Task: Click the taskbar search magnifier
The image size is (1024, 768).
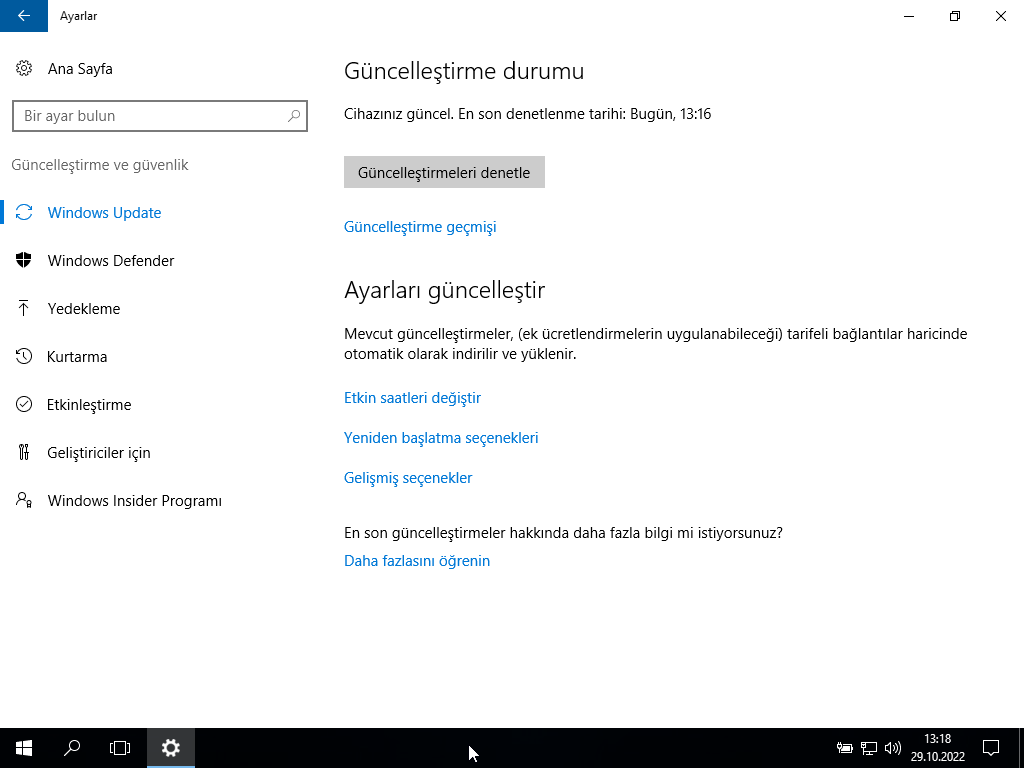Action: click(x=72, y=748)
